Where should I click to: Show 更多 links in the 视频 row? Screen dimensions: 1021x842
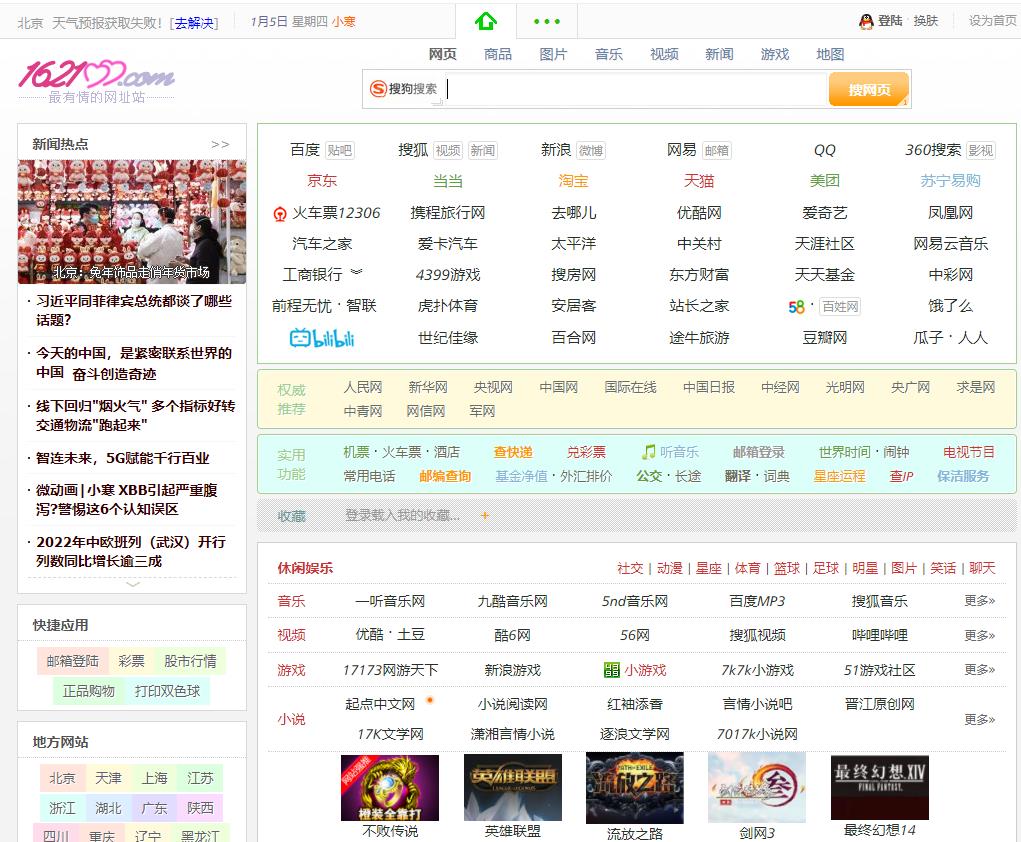pos(979,635)
